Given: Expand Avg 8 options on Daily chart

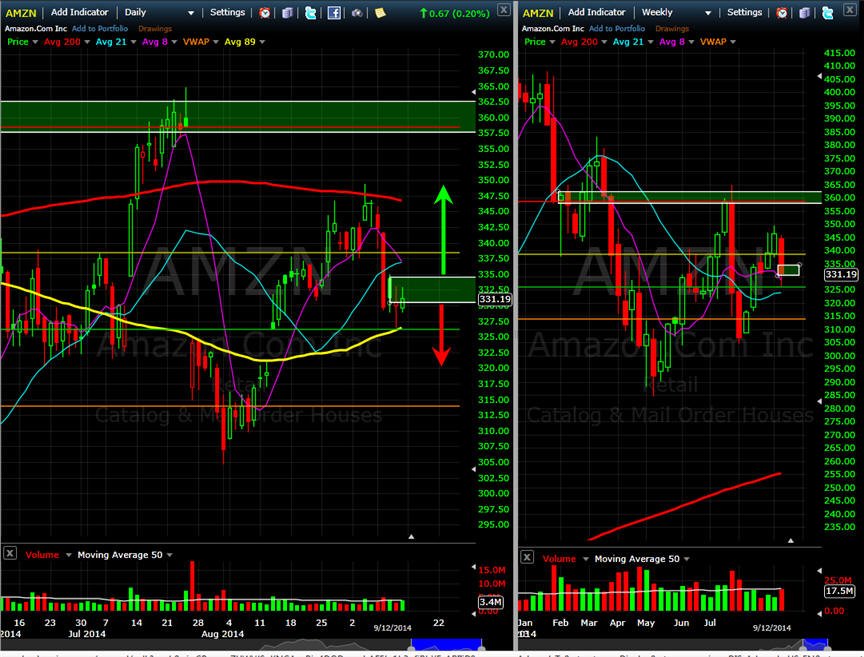Looking at the screenshot, I should 174,42.
